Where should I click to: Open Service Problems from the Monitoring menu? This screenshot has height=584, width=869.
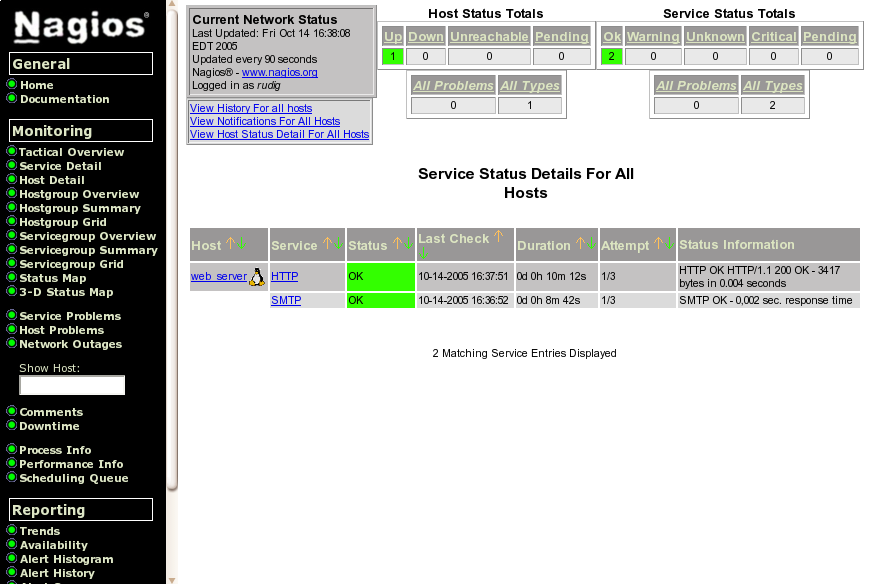tap(70, 316)
